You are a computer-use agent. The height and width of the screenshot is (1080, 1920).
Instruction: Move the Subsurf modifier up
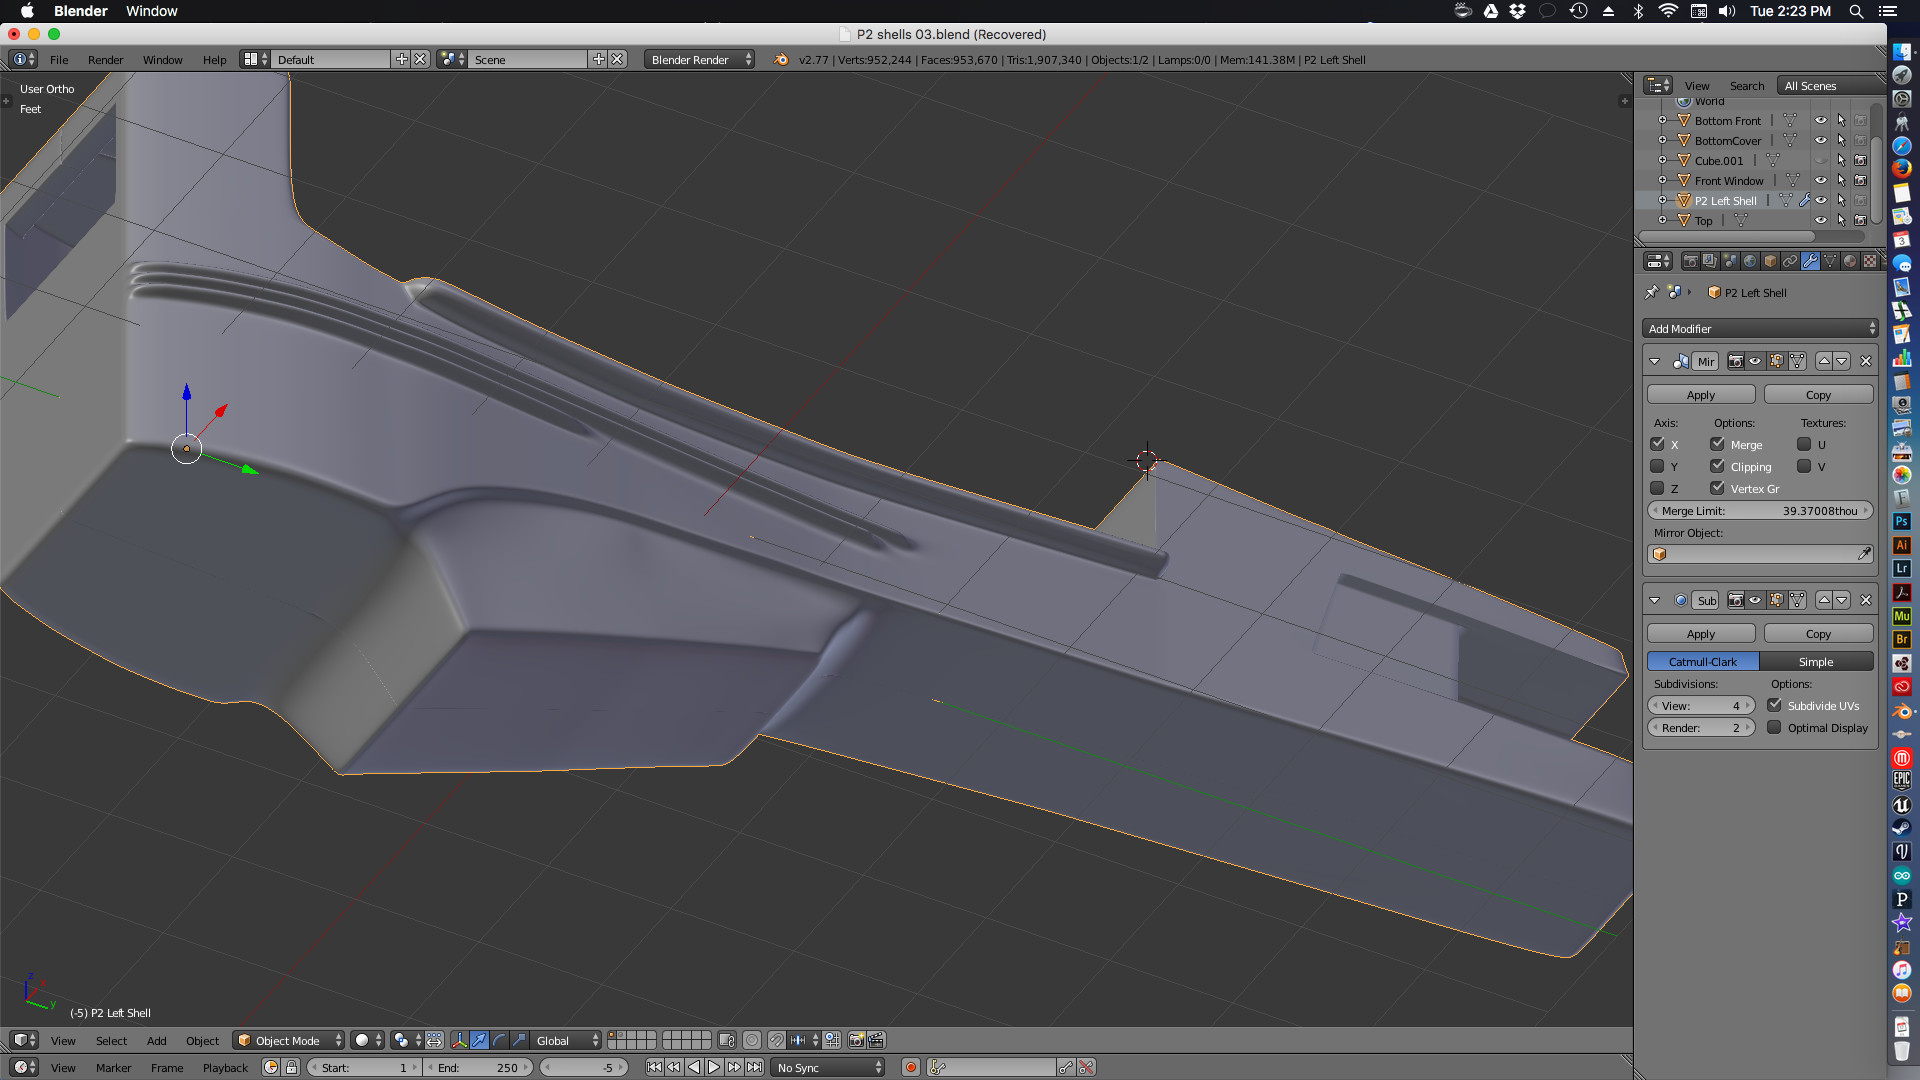1824,600
